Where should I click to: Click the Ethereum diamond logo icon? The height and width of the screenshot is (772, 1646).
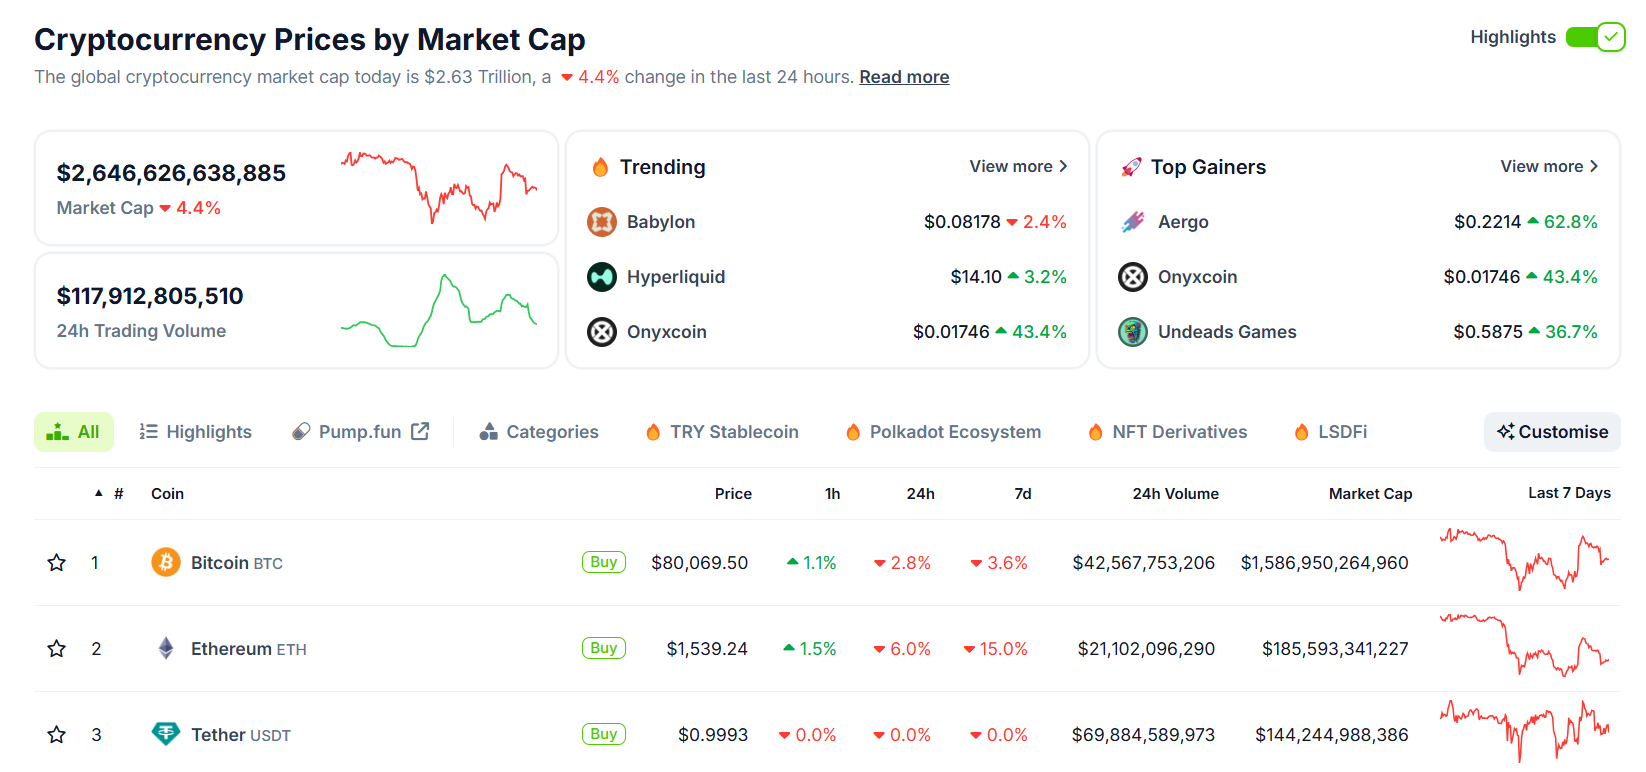coord(166,648)
